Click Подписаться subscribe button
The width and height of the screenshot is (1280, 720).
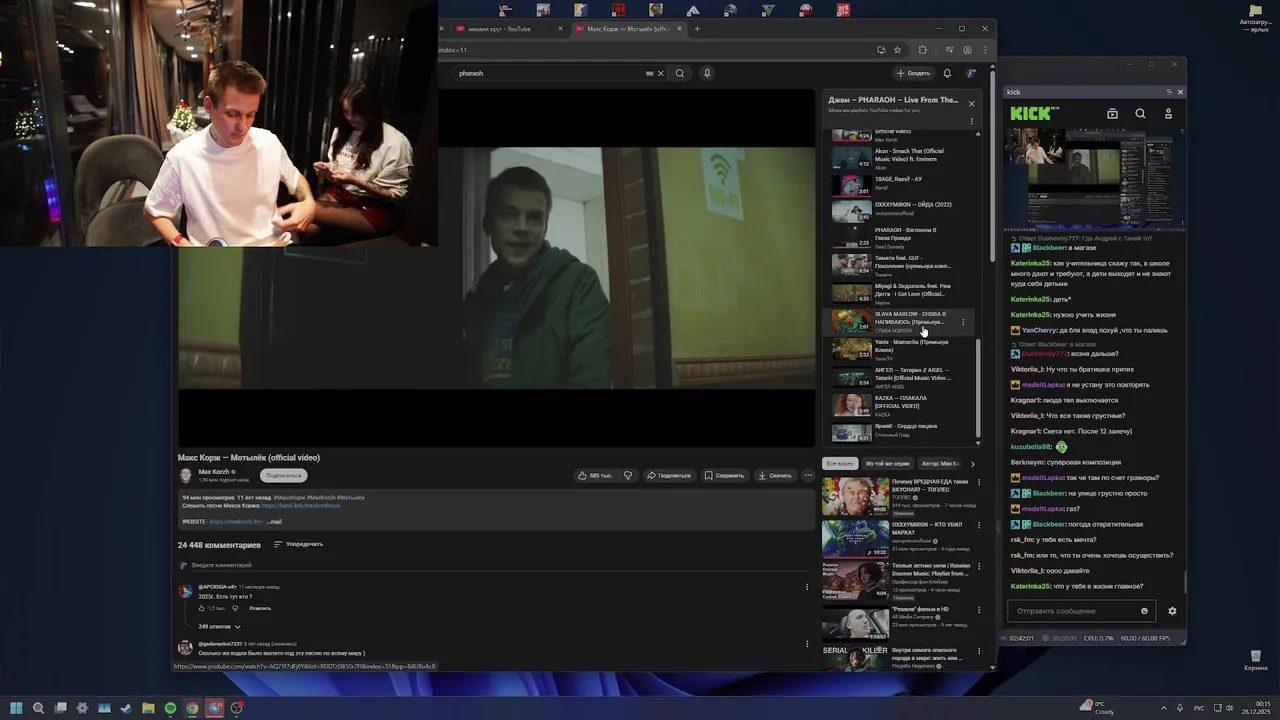coord(283,475)
